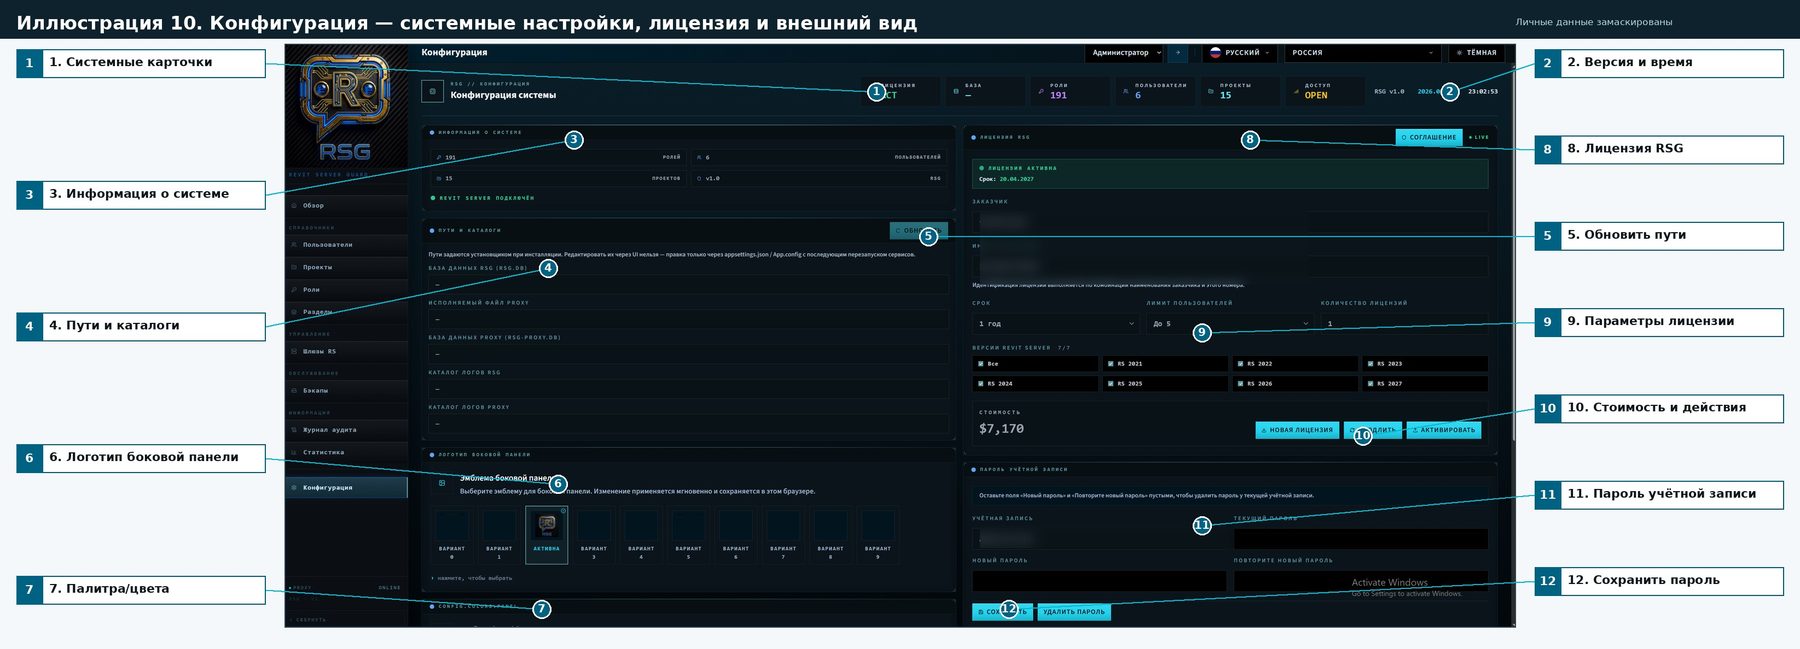The image size is (1800, 649).
Task: Open the Обзор sidebar section
Action: [x=347, y=205]
